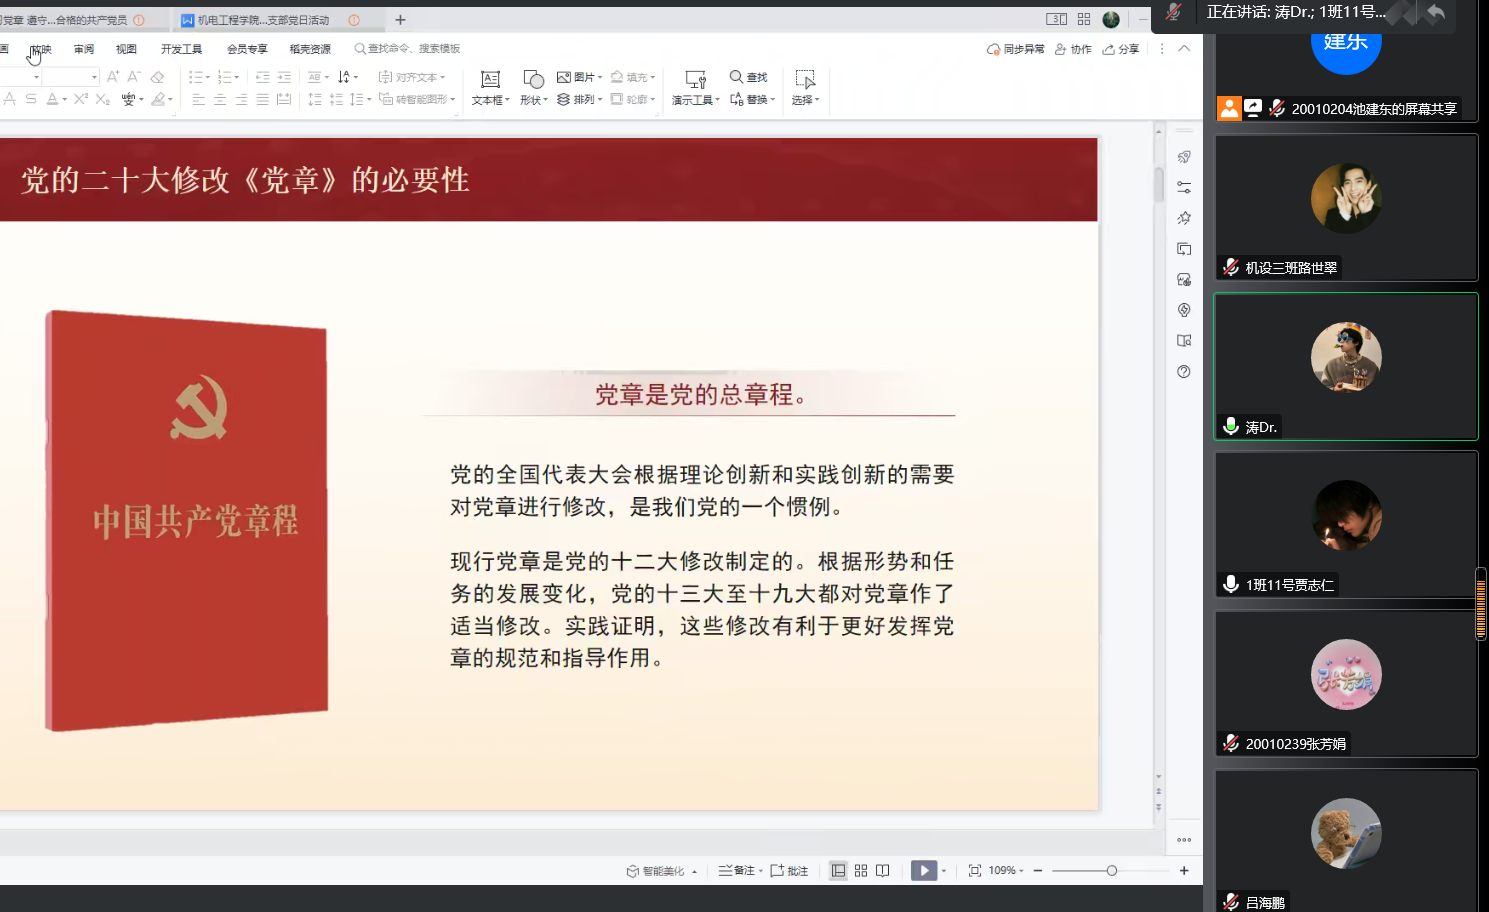
Task: Open the font color dropdown arrow
Action: tap(64, 99)
